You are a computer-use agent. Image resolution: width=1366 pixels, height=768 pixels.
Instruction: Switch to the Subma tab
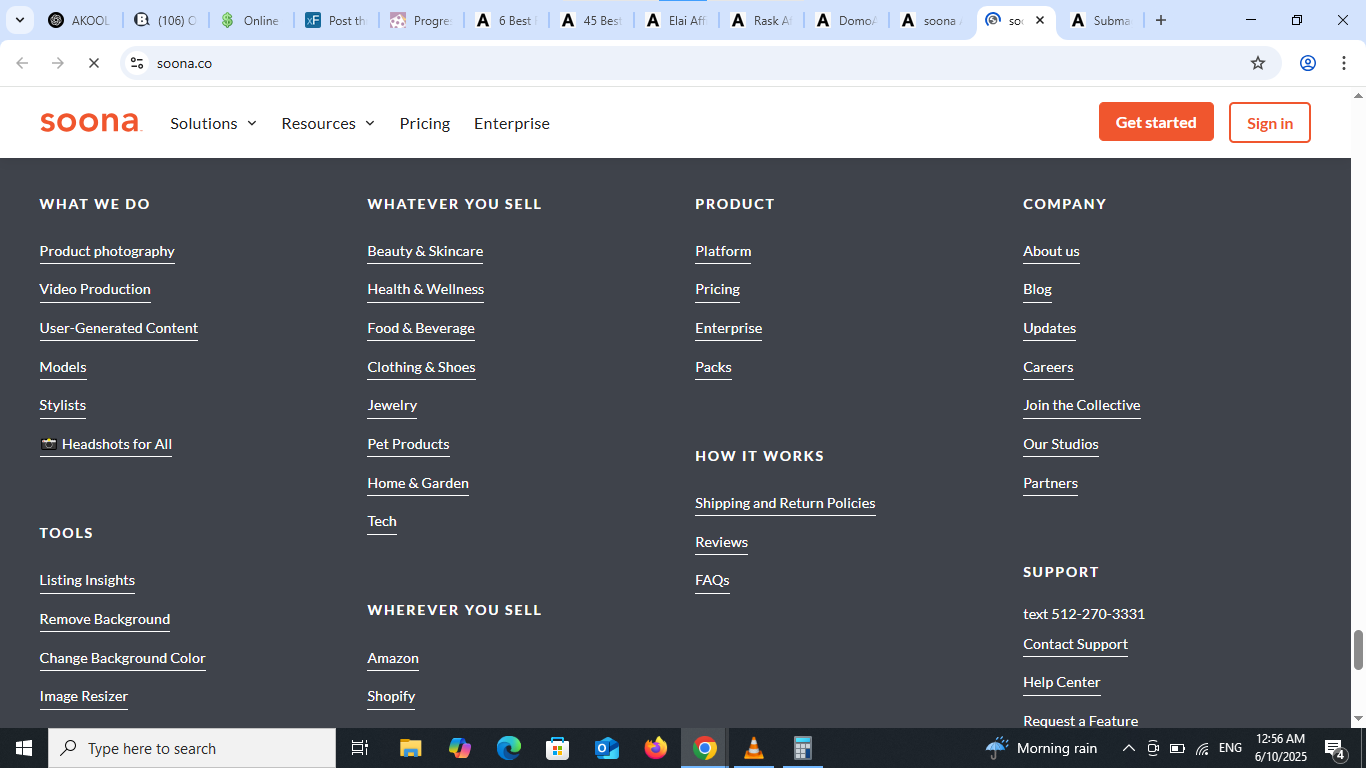click(x=1100, y=20)
